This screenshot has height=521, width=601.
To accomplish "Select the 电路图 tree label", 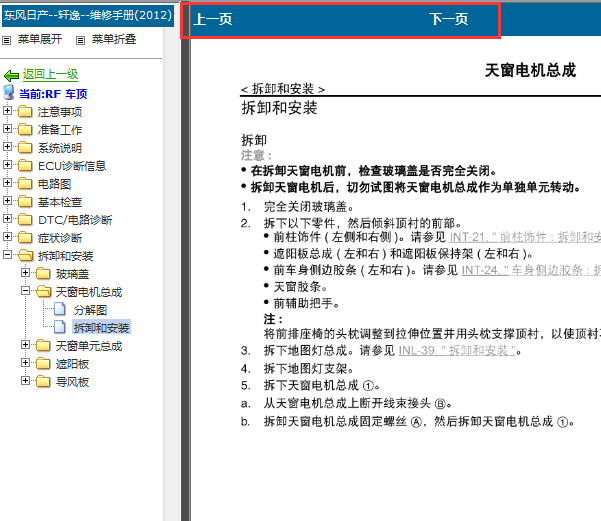I will click(x=54, y=184).
